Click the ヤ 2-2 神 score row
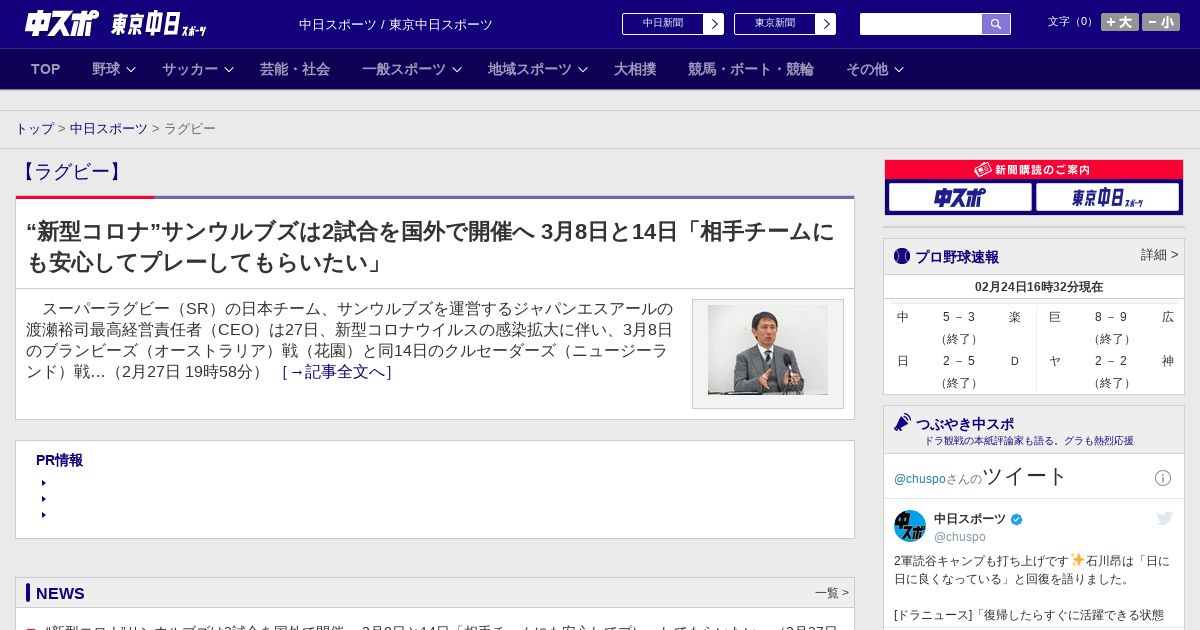Viewport: 1200px width, 630px height. pyautogui.click(x=1111, y=371)
